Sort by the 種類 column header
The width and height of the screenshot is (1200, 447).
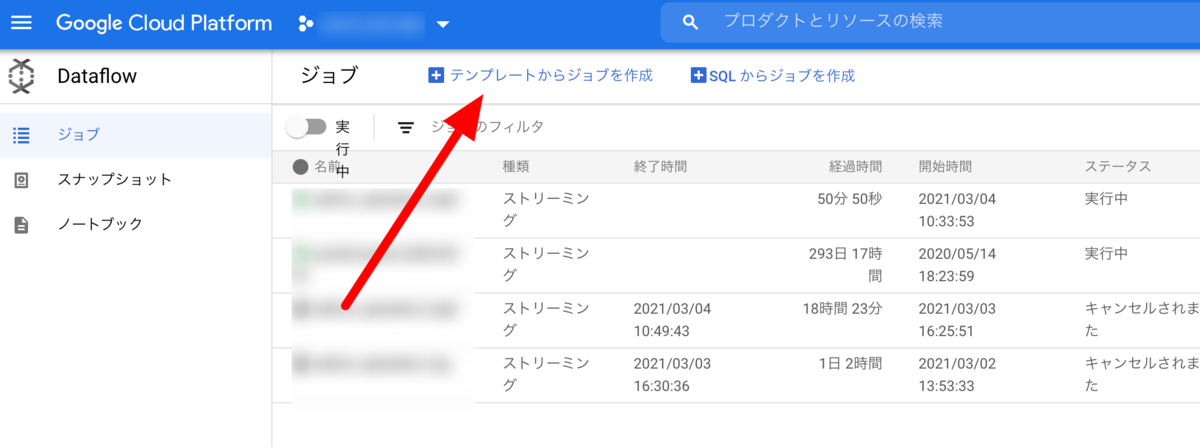click(516, 167)
